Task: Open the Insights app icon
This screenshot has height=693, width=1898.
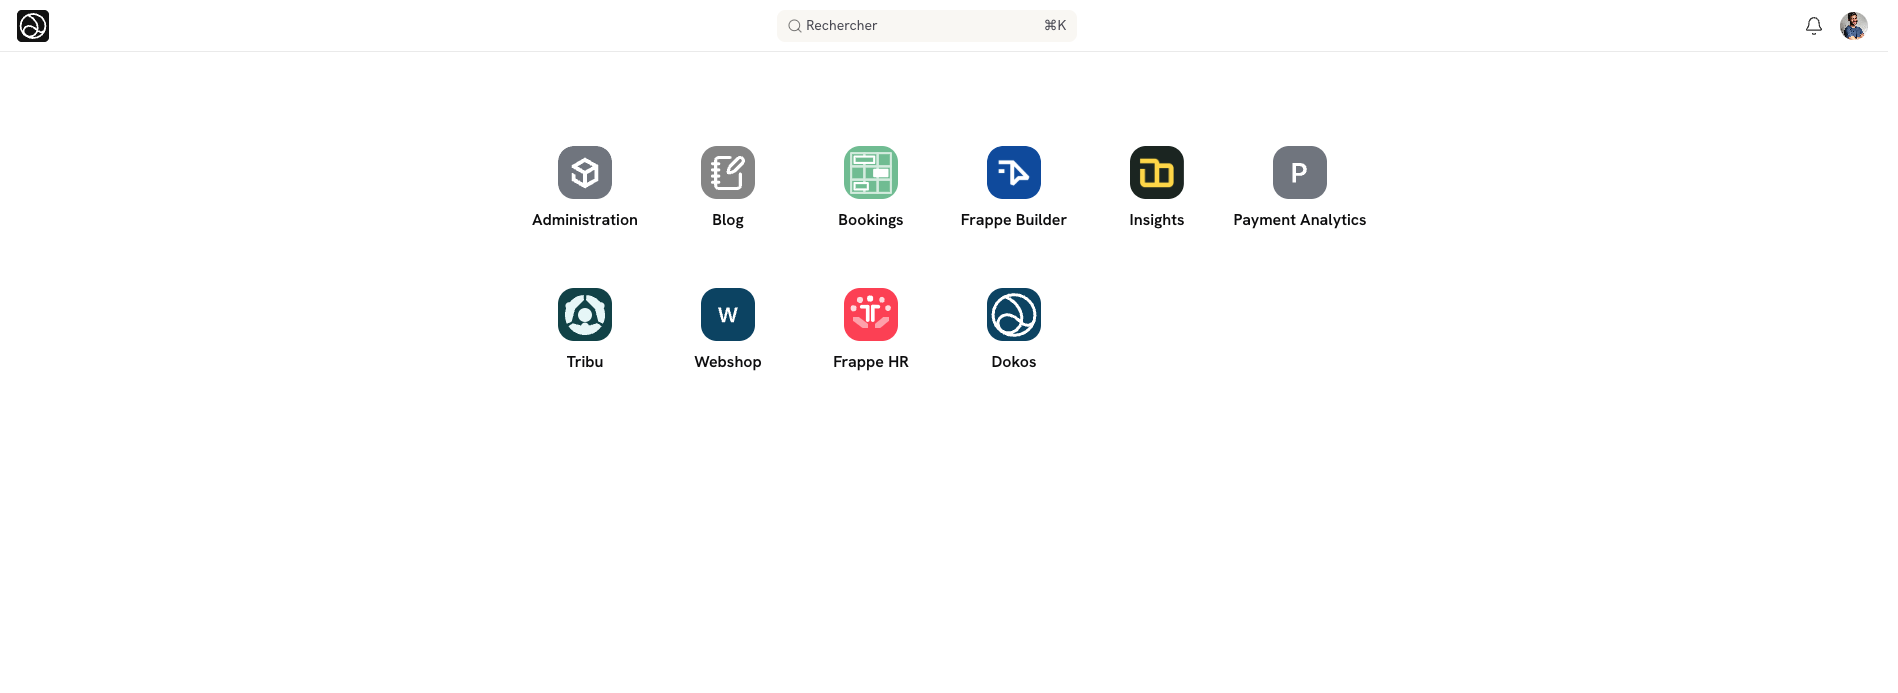Action: click(x=1156, y=173)
